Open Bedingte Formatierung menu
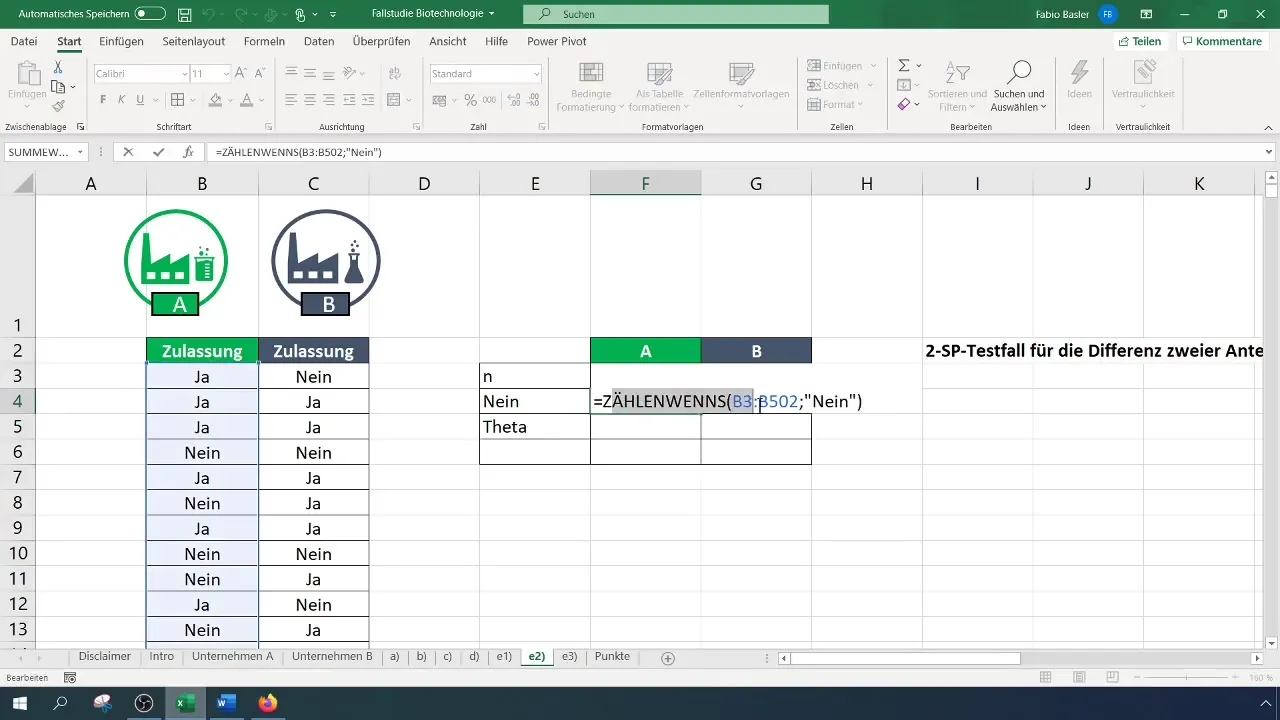 click(x=590, y=86)
